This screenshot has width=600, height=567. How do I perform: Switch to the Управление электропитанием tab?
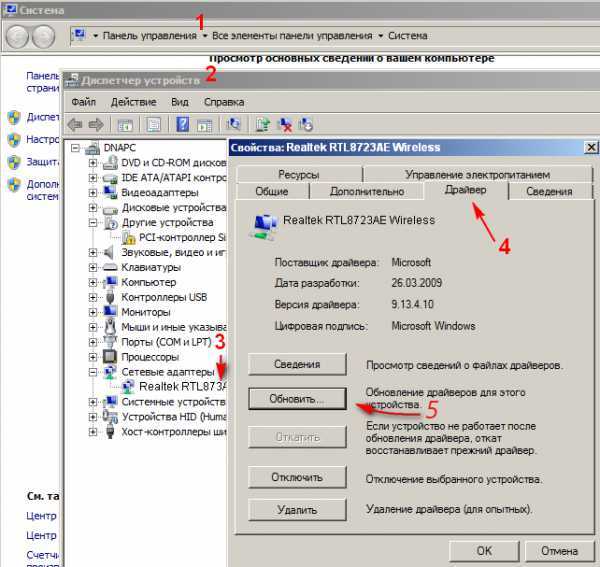pos(477,174)
